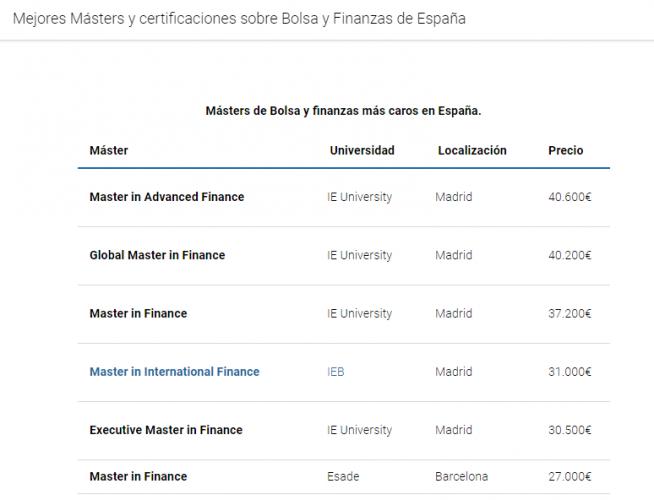Click the Esade university cell

point(343,476)
